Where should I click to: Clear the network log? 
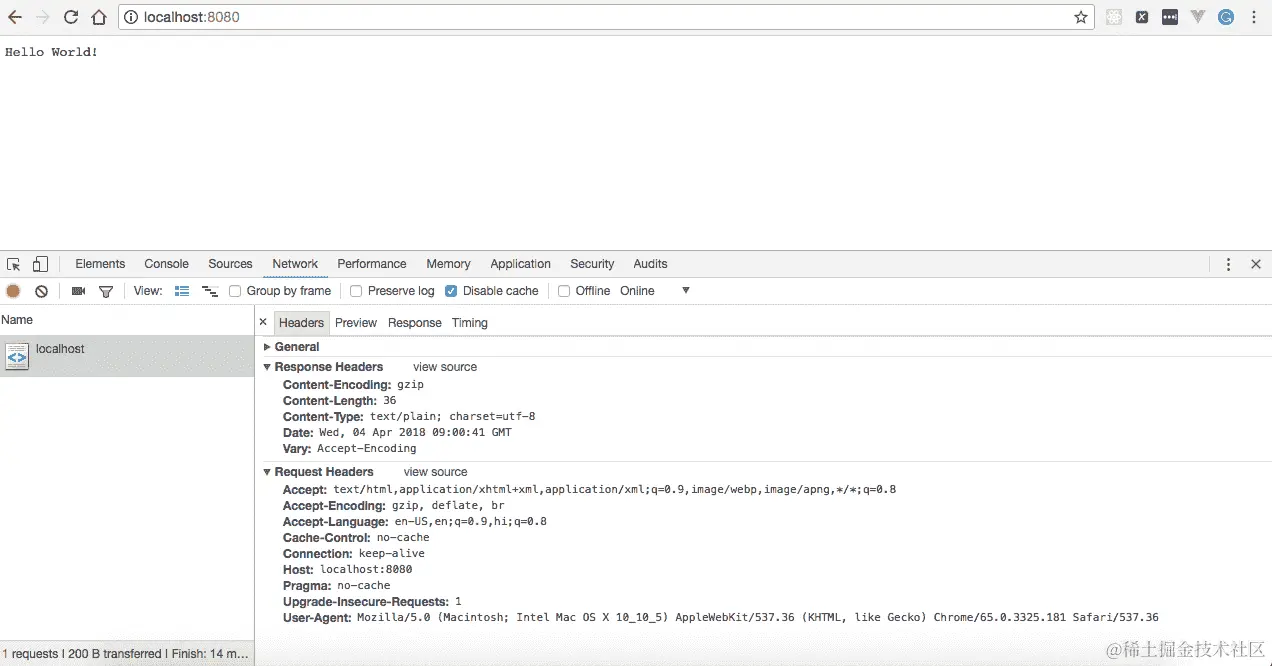point(41,291)
